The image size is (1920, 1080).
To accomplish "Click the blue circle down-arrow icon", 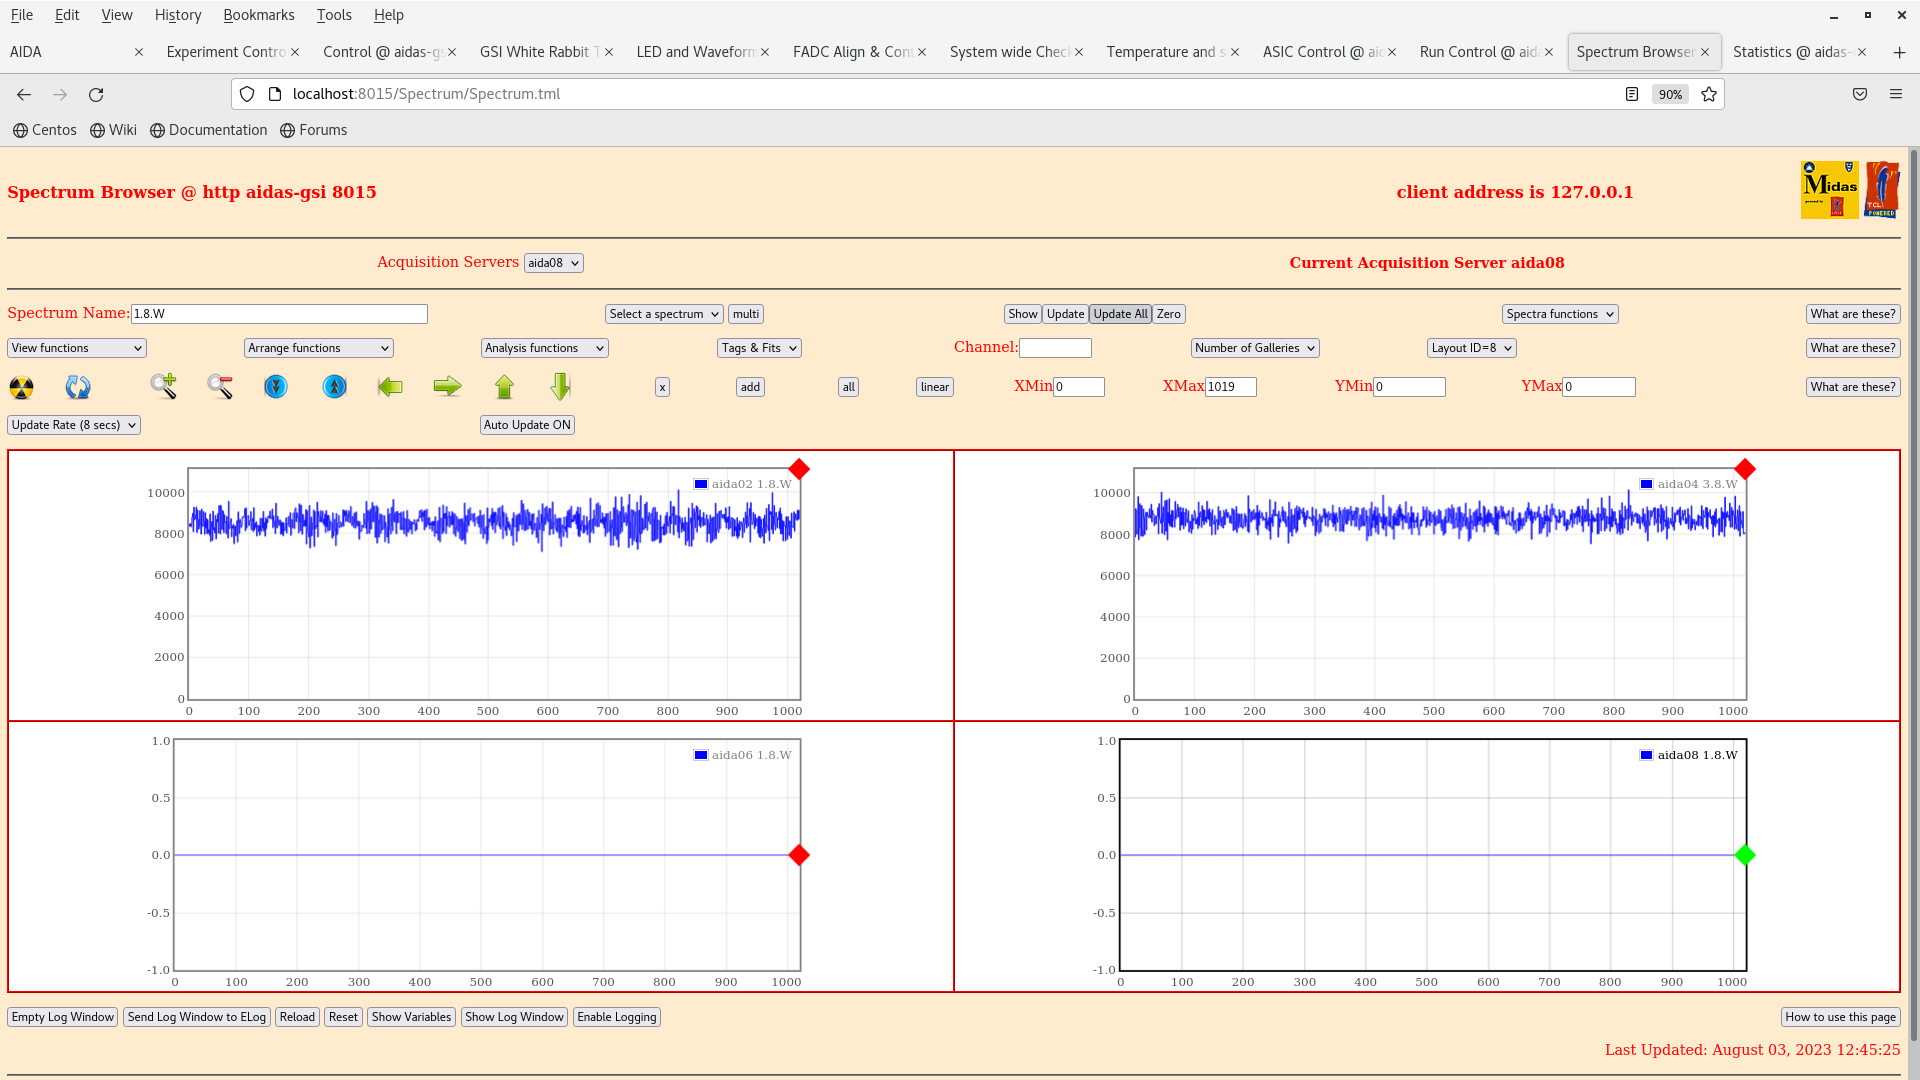I will tap(276, 387).
